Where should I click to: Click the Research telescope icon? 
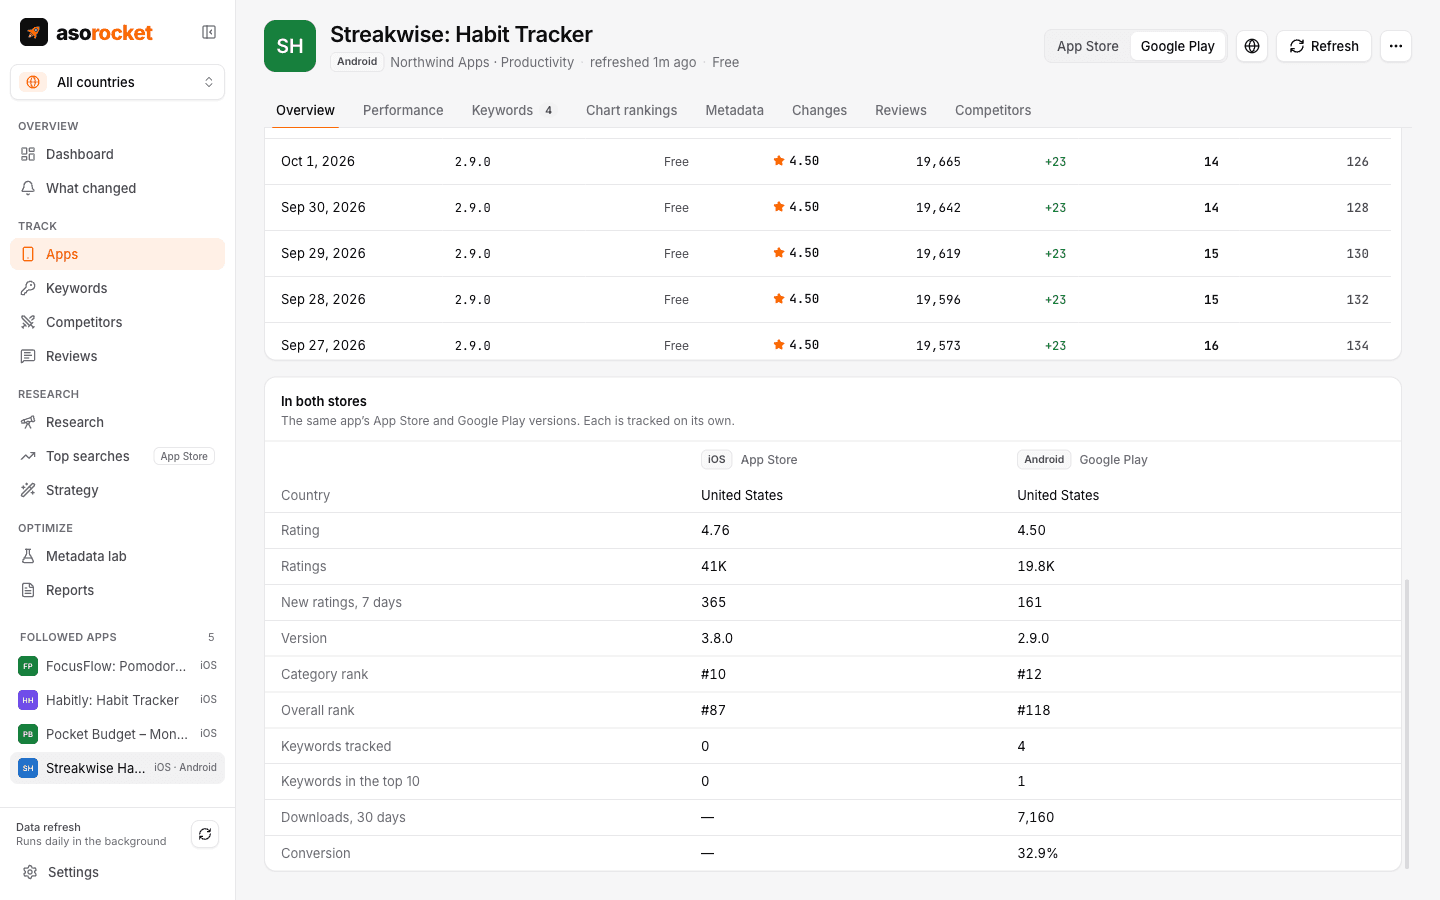pyautogui.click(x=28, y=422)
